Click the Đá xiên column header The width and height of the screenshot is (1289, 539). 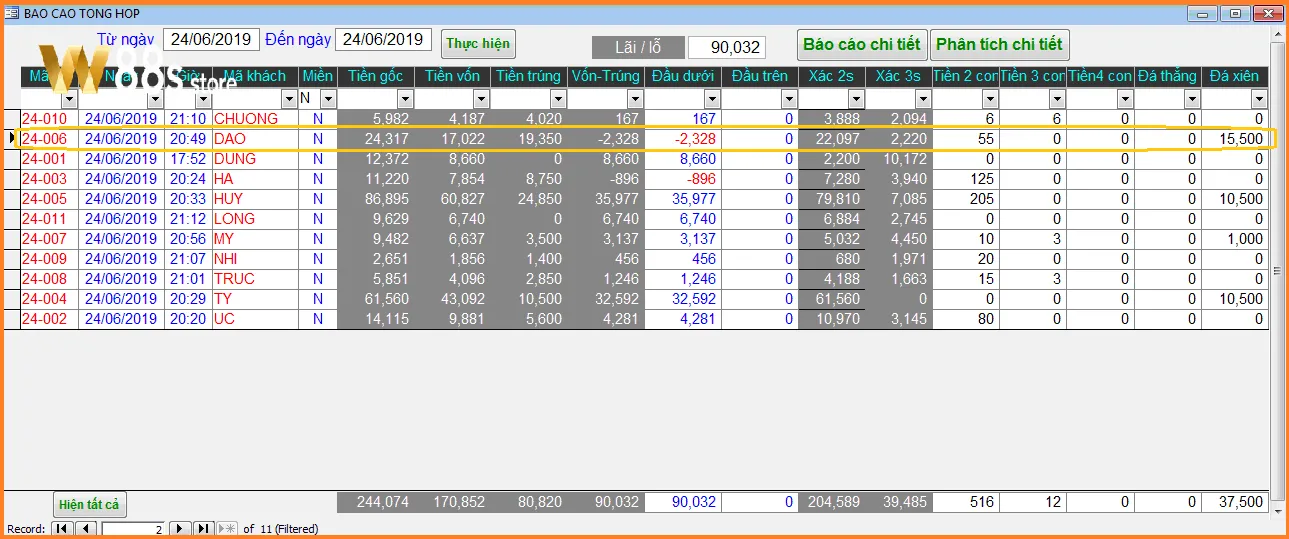pos(1234,76)
